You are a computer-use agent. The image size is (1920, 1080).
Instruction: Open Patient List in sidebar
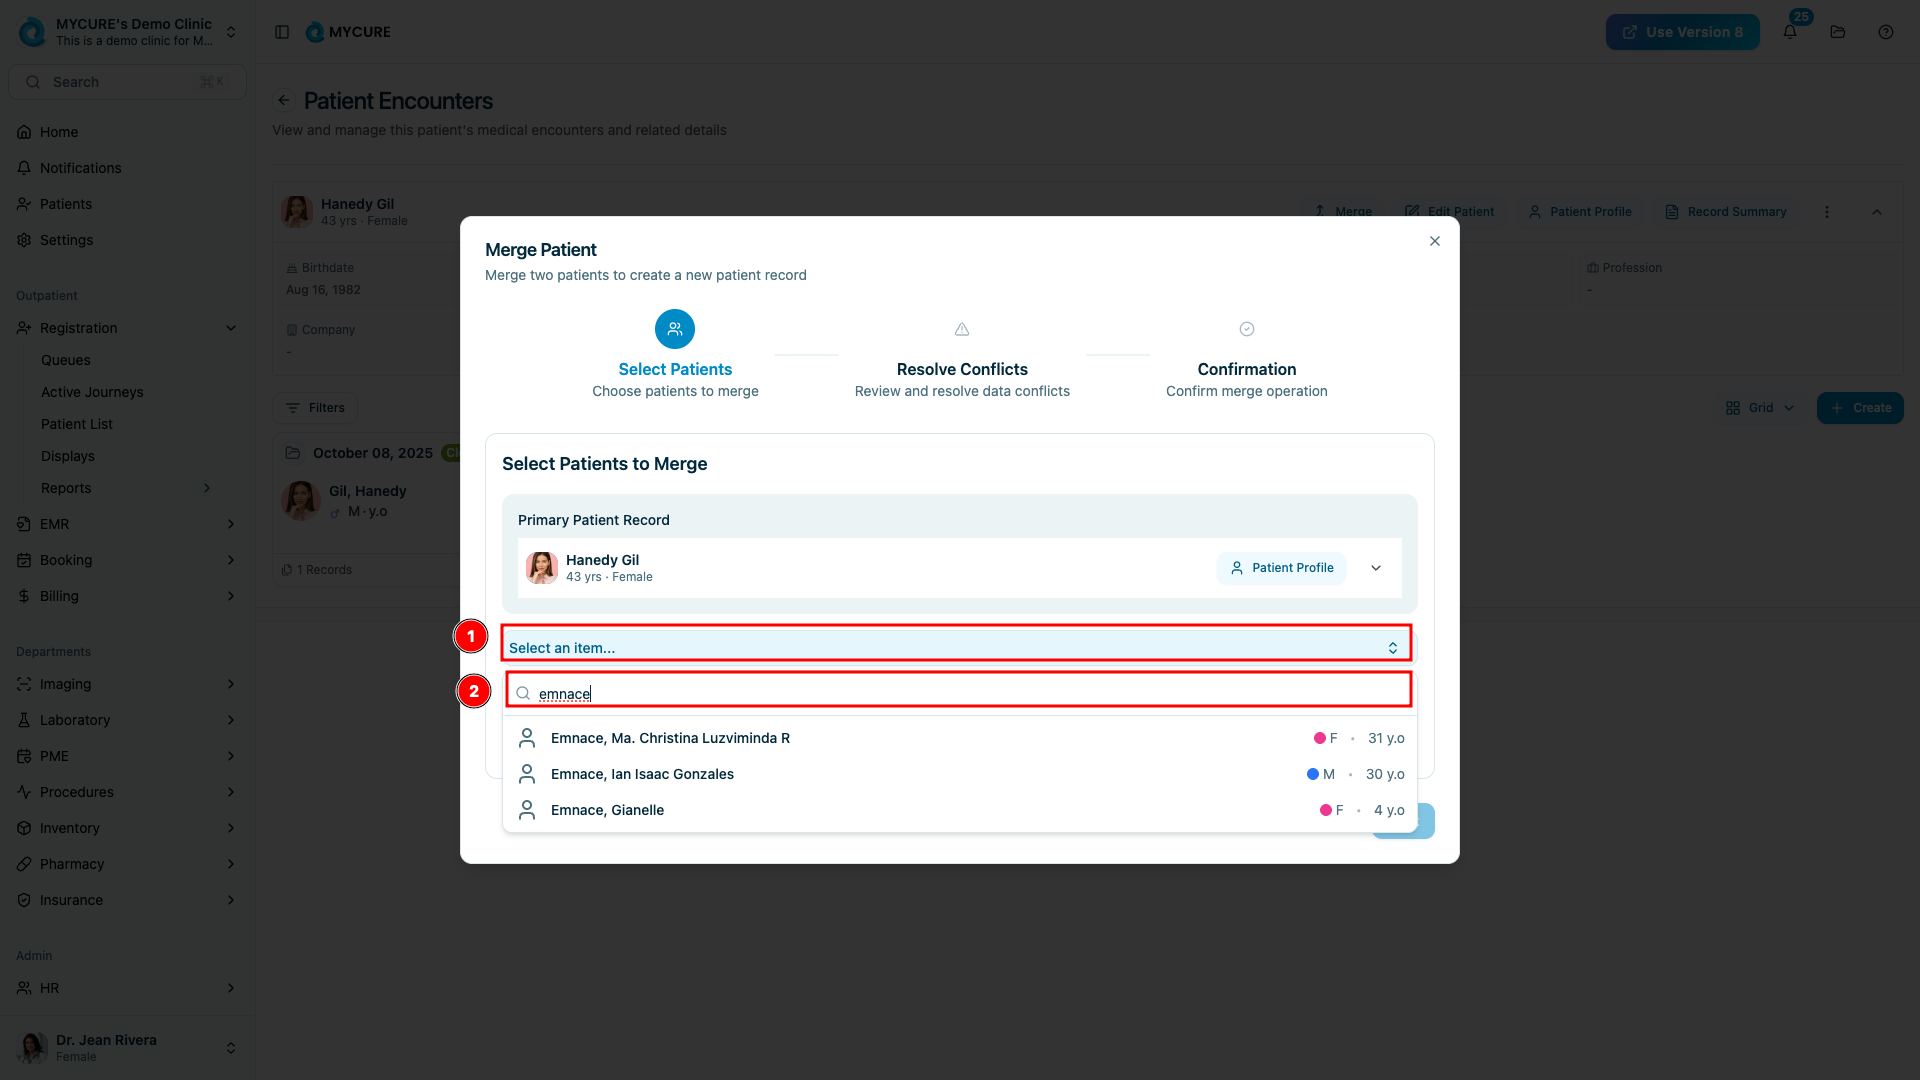click(77, 424)
